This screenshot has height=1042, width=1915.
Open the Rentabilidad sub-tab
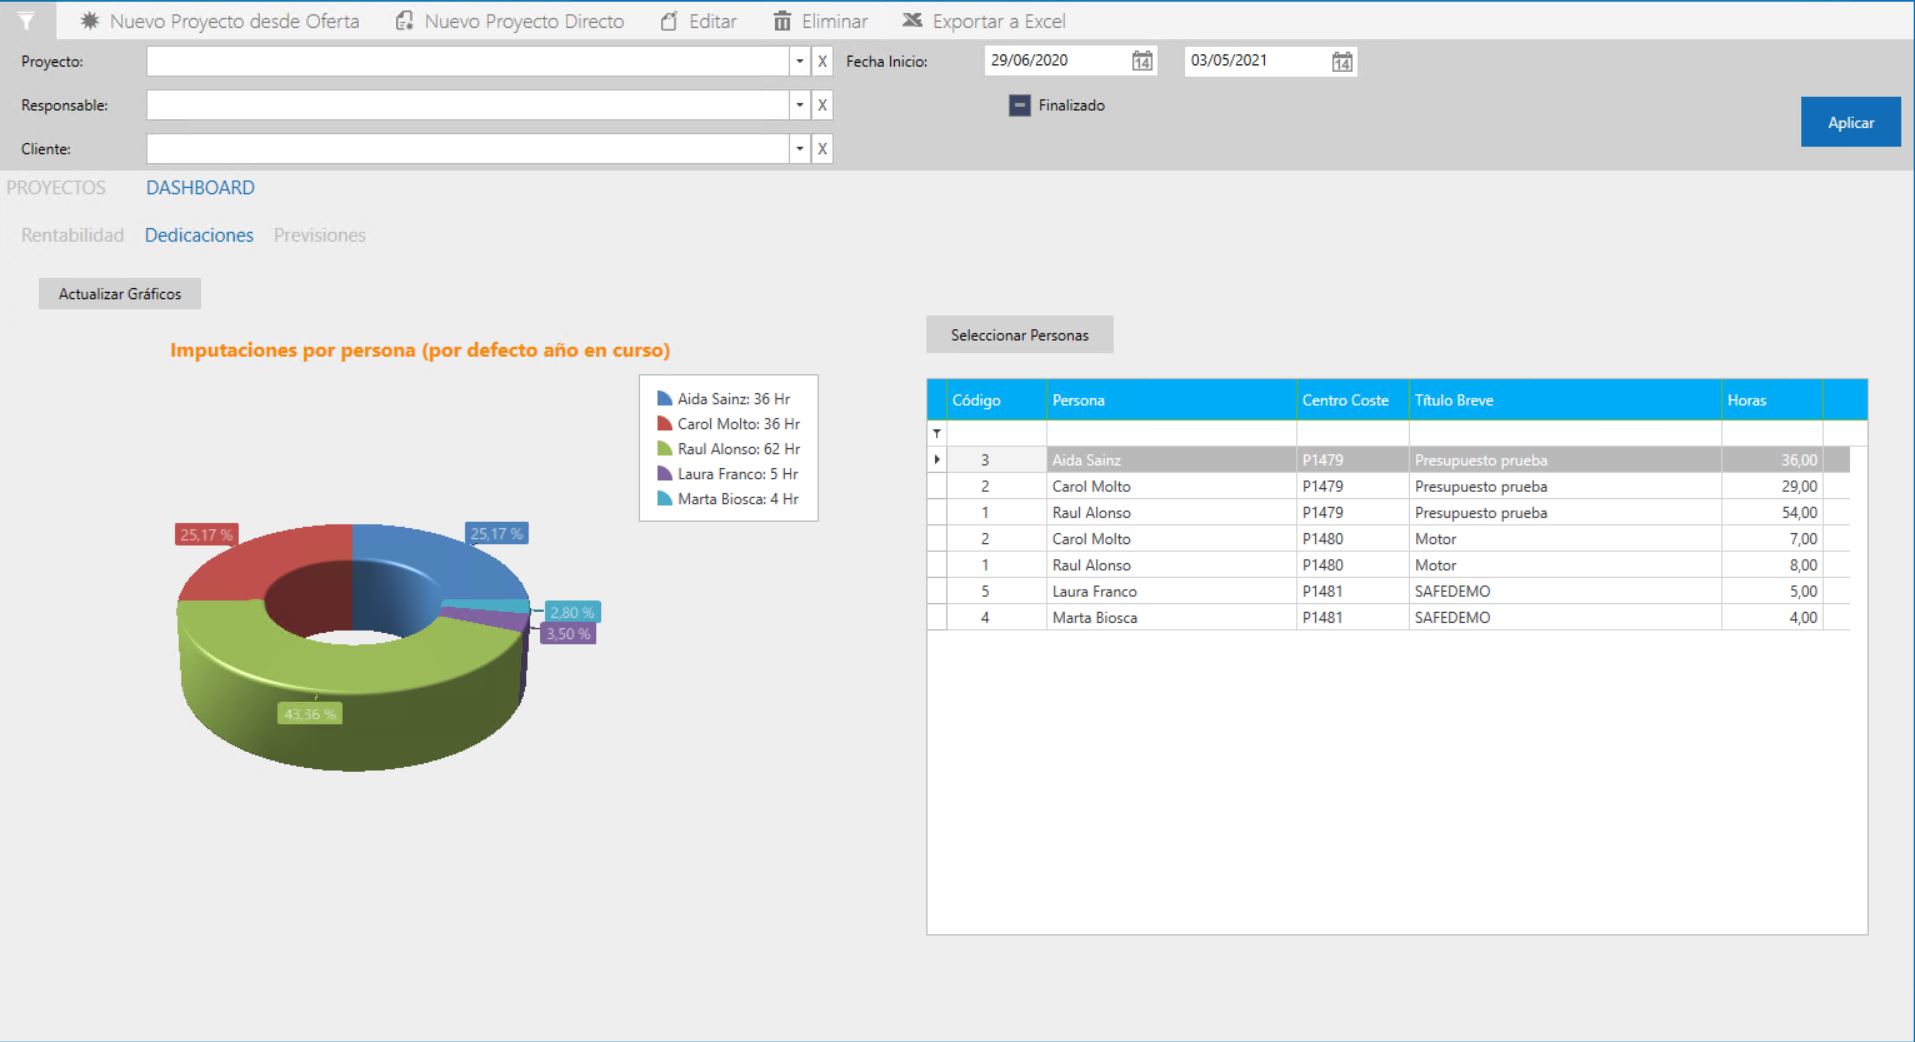point(72,236)
